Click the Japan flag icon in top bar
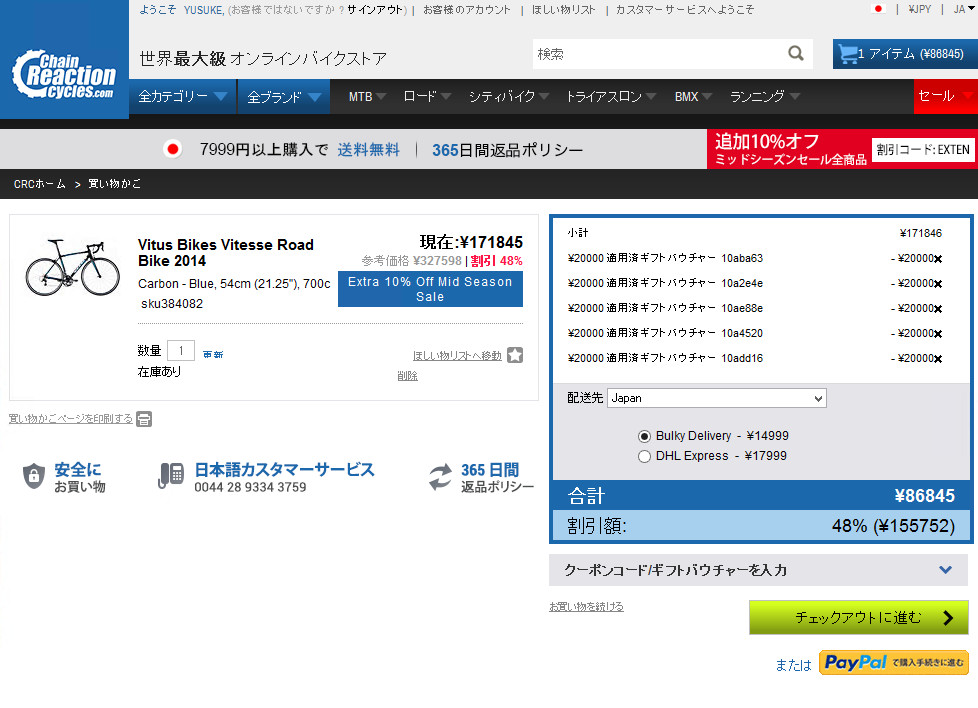Viewport: 978px width, 708px height. (878, 9)
